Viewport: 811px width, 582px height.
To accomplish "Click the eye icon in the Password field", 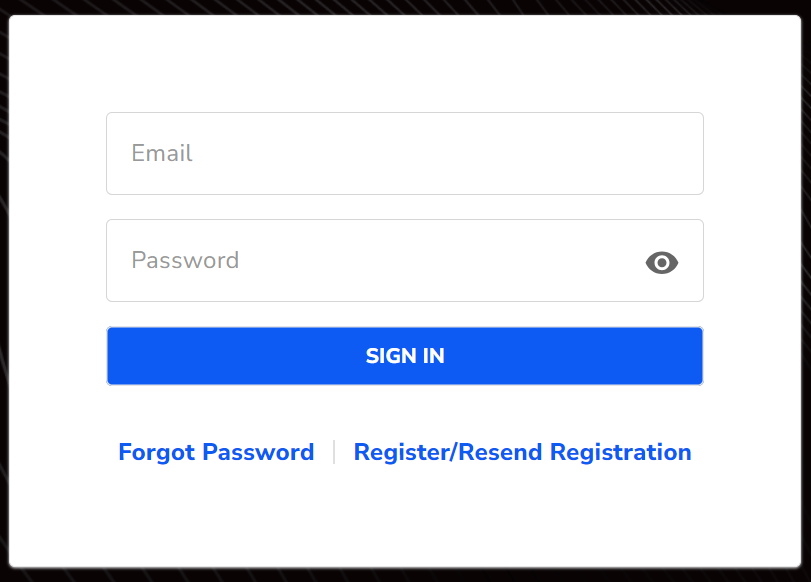I will tap(662, 262).
